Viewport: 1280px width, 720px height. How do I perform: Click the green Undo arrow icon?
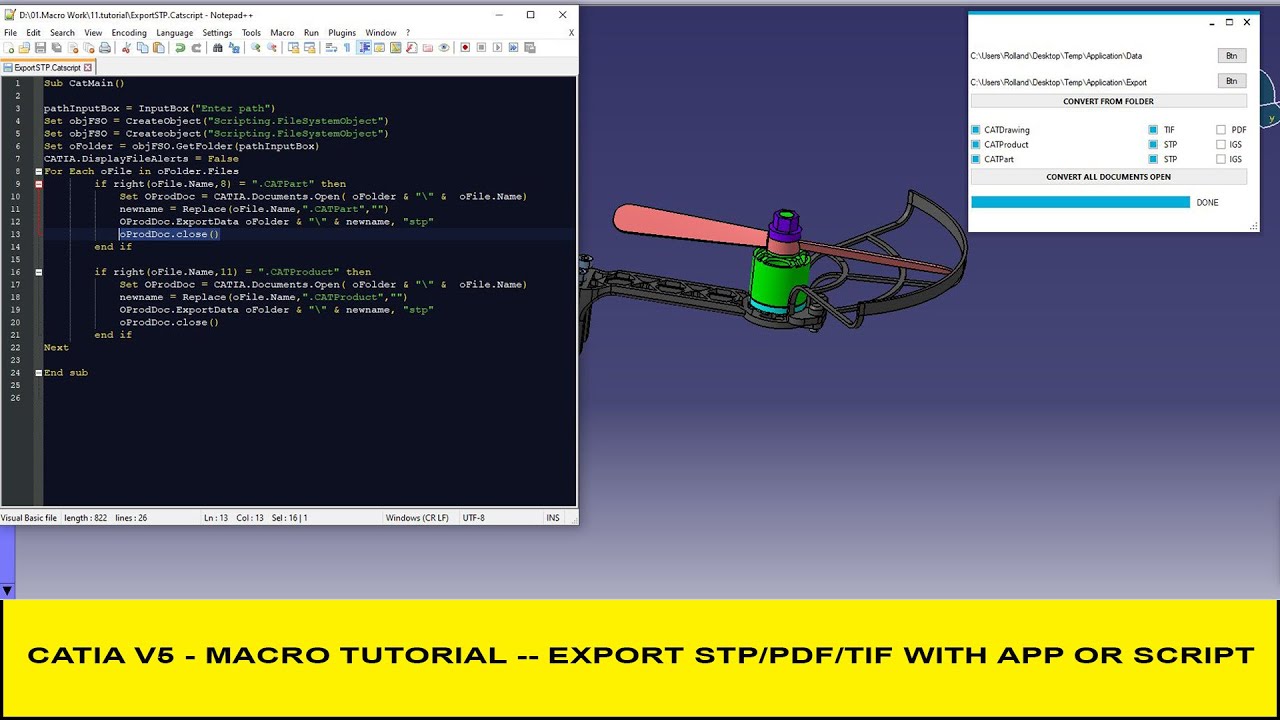coord(180,48)
